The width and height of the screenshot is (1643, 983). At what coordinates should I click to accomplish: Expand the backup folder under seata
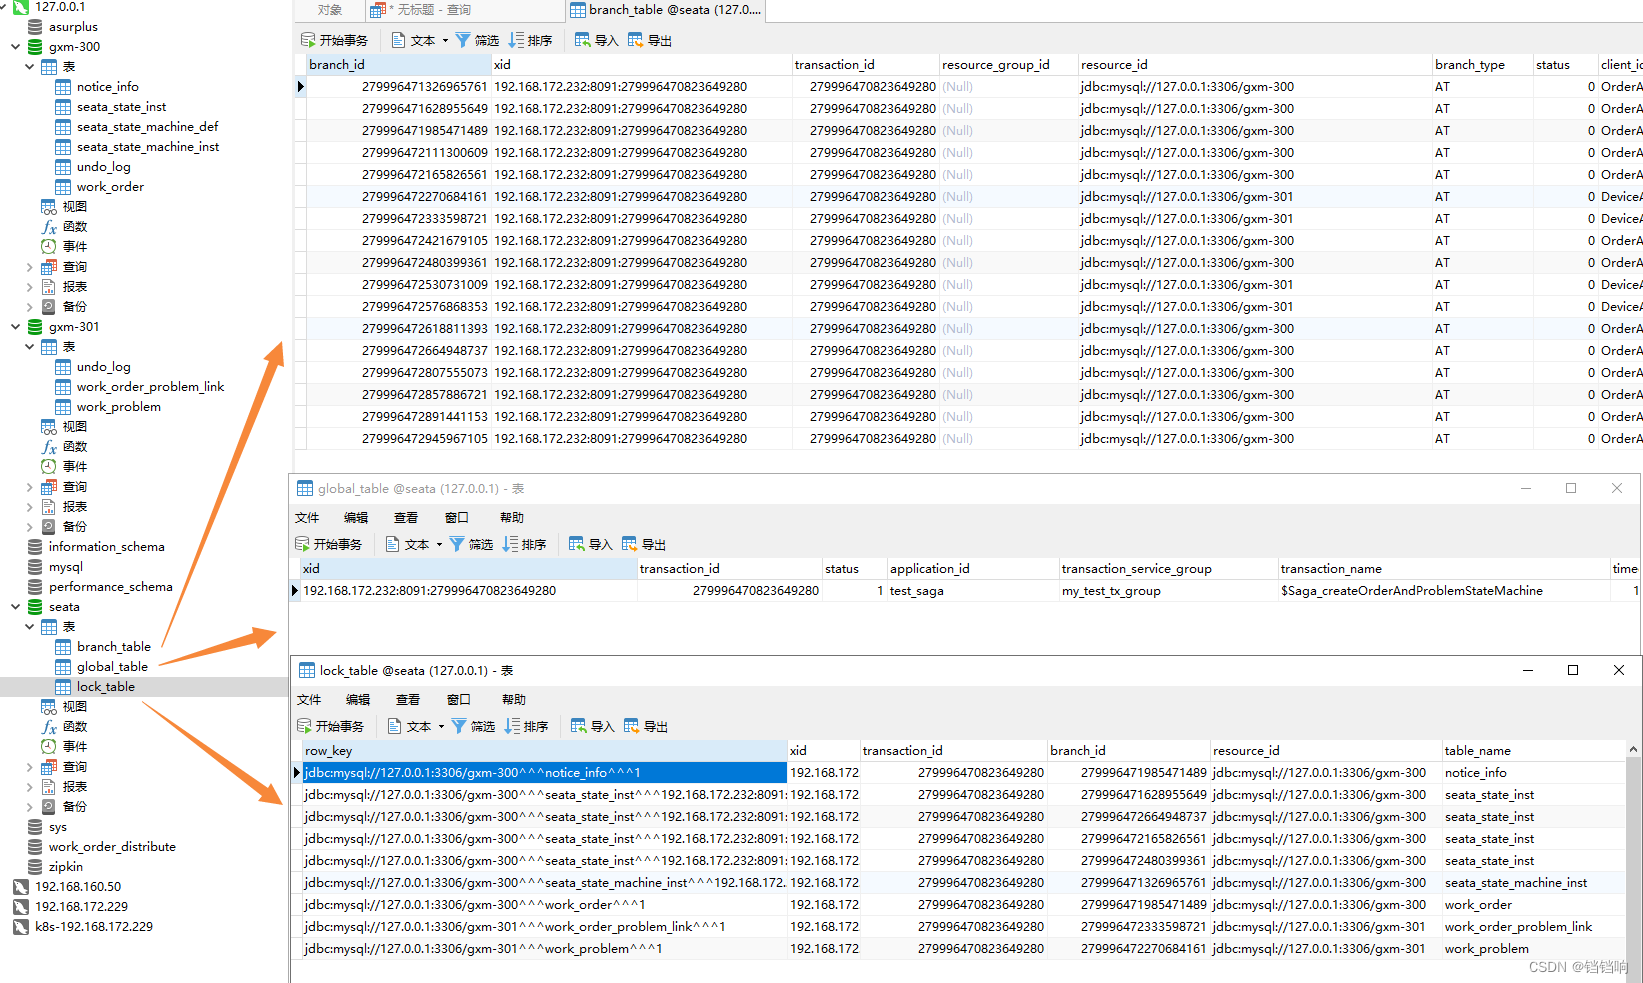30,807
